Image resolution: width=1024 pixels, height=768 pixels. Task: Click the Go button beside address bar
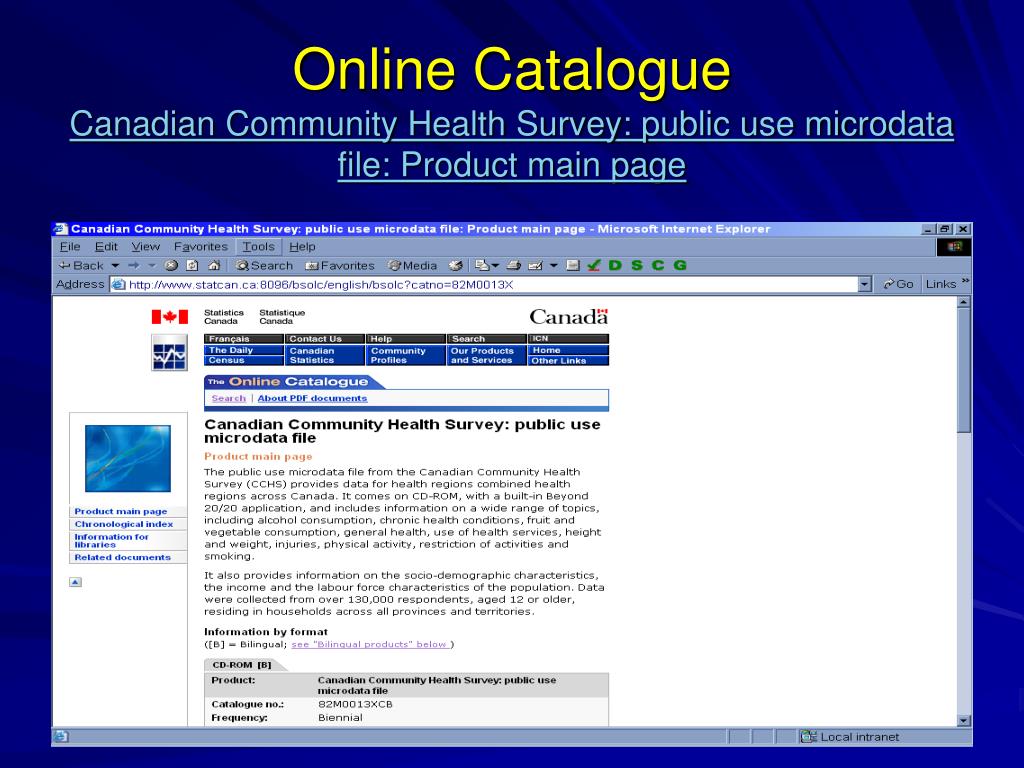pyautogui.click(x=899, y=284)
